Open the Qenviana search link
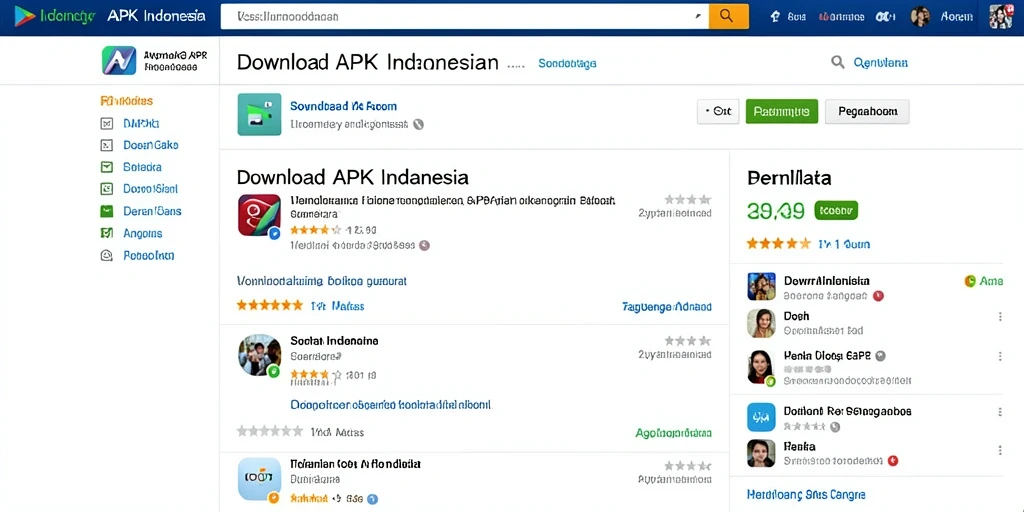This screenshot has height=512, width=1024. [880, 63]
